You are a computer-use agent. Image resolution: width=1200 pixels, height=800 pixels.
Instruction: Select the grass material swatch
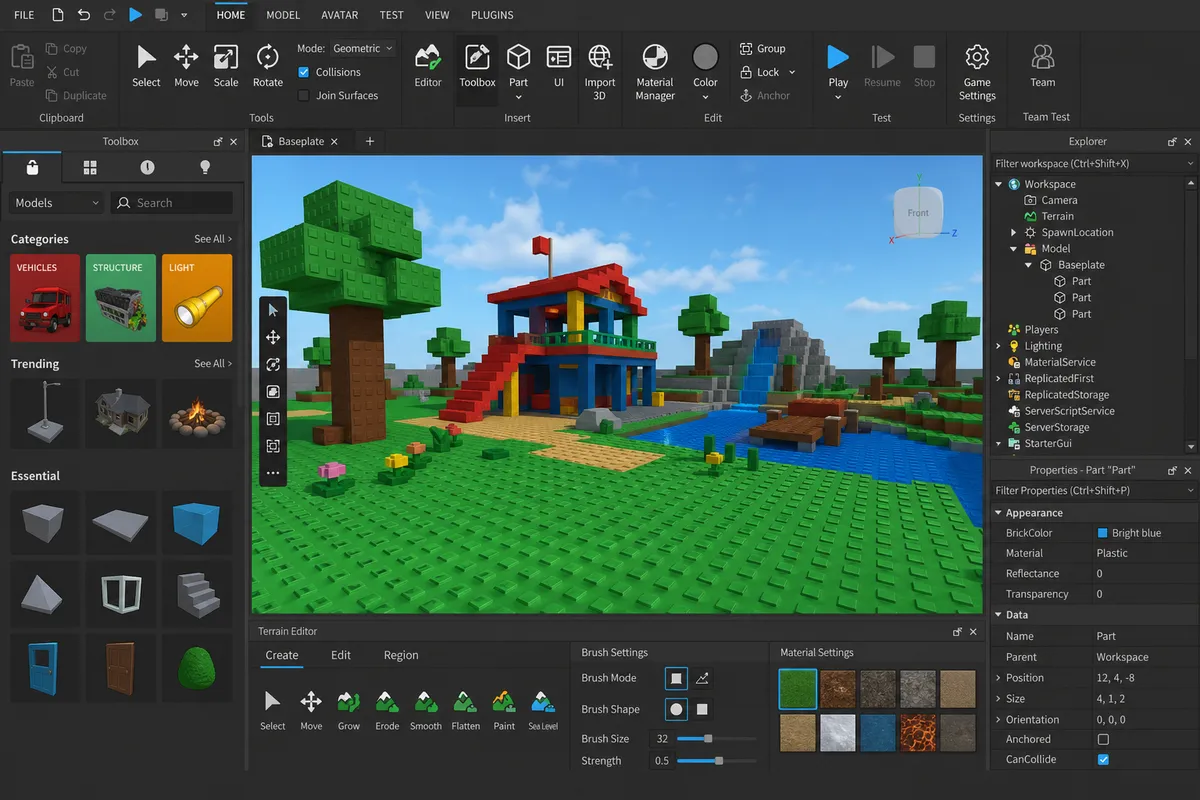pyautogui.click(x=798, y=689)
